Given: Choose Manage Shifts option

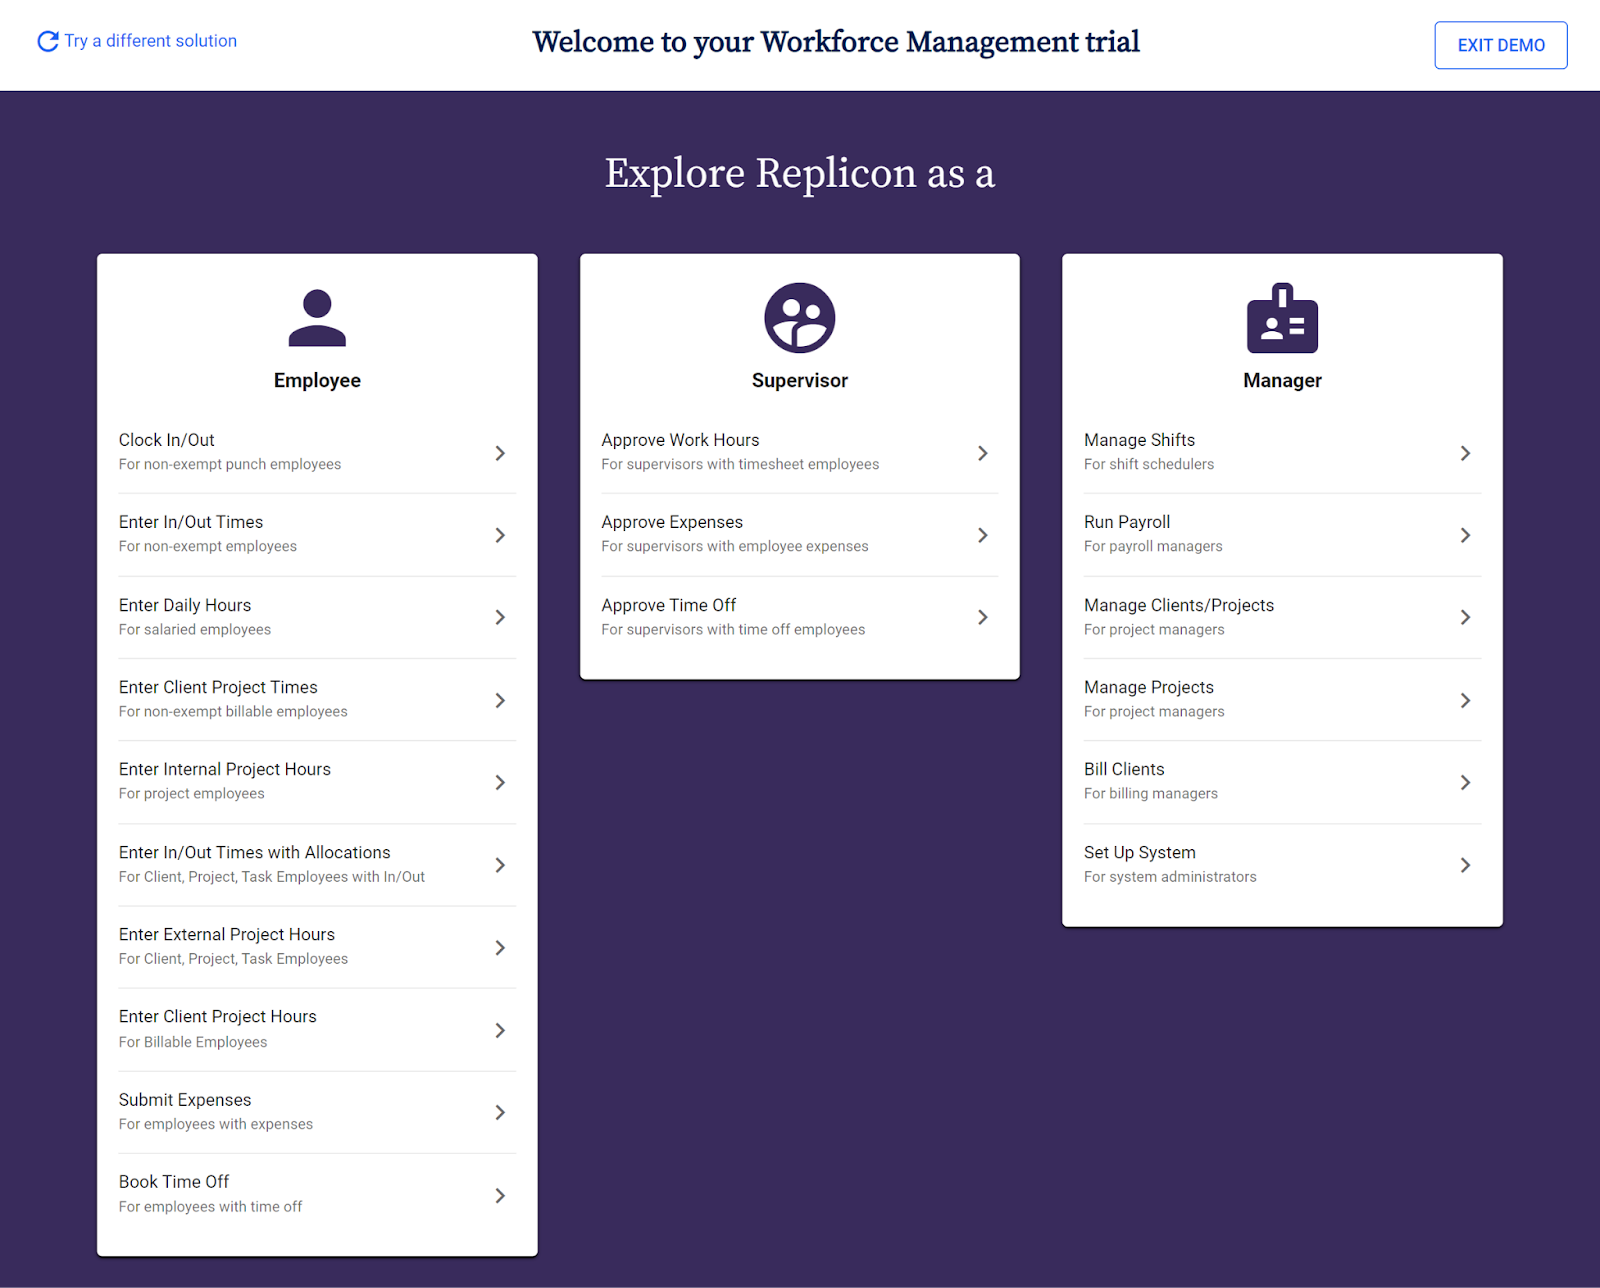Looking at the screenshot, I should click(x=1282, y=452).
